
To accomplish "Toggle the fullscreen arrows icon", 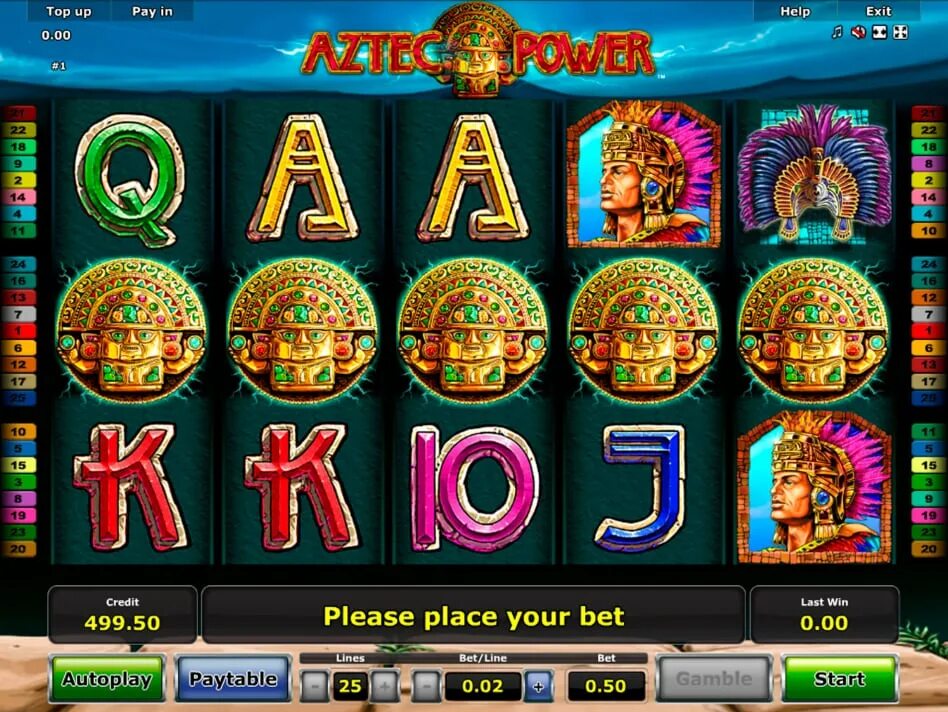I will 900,33.
